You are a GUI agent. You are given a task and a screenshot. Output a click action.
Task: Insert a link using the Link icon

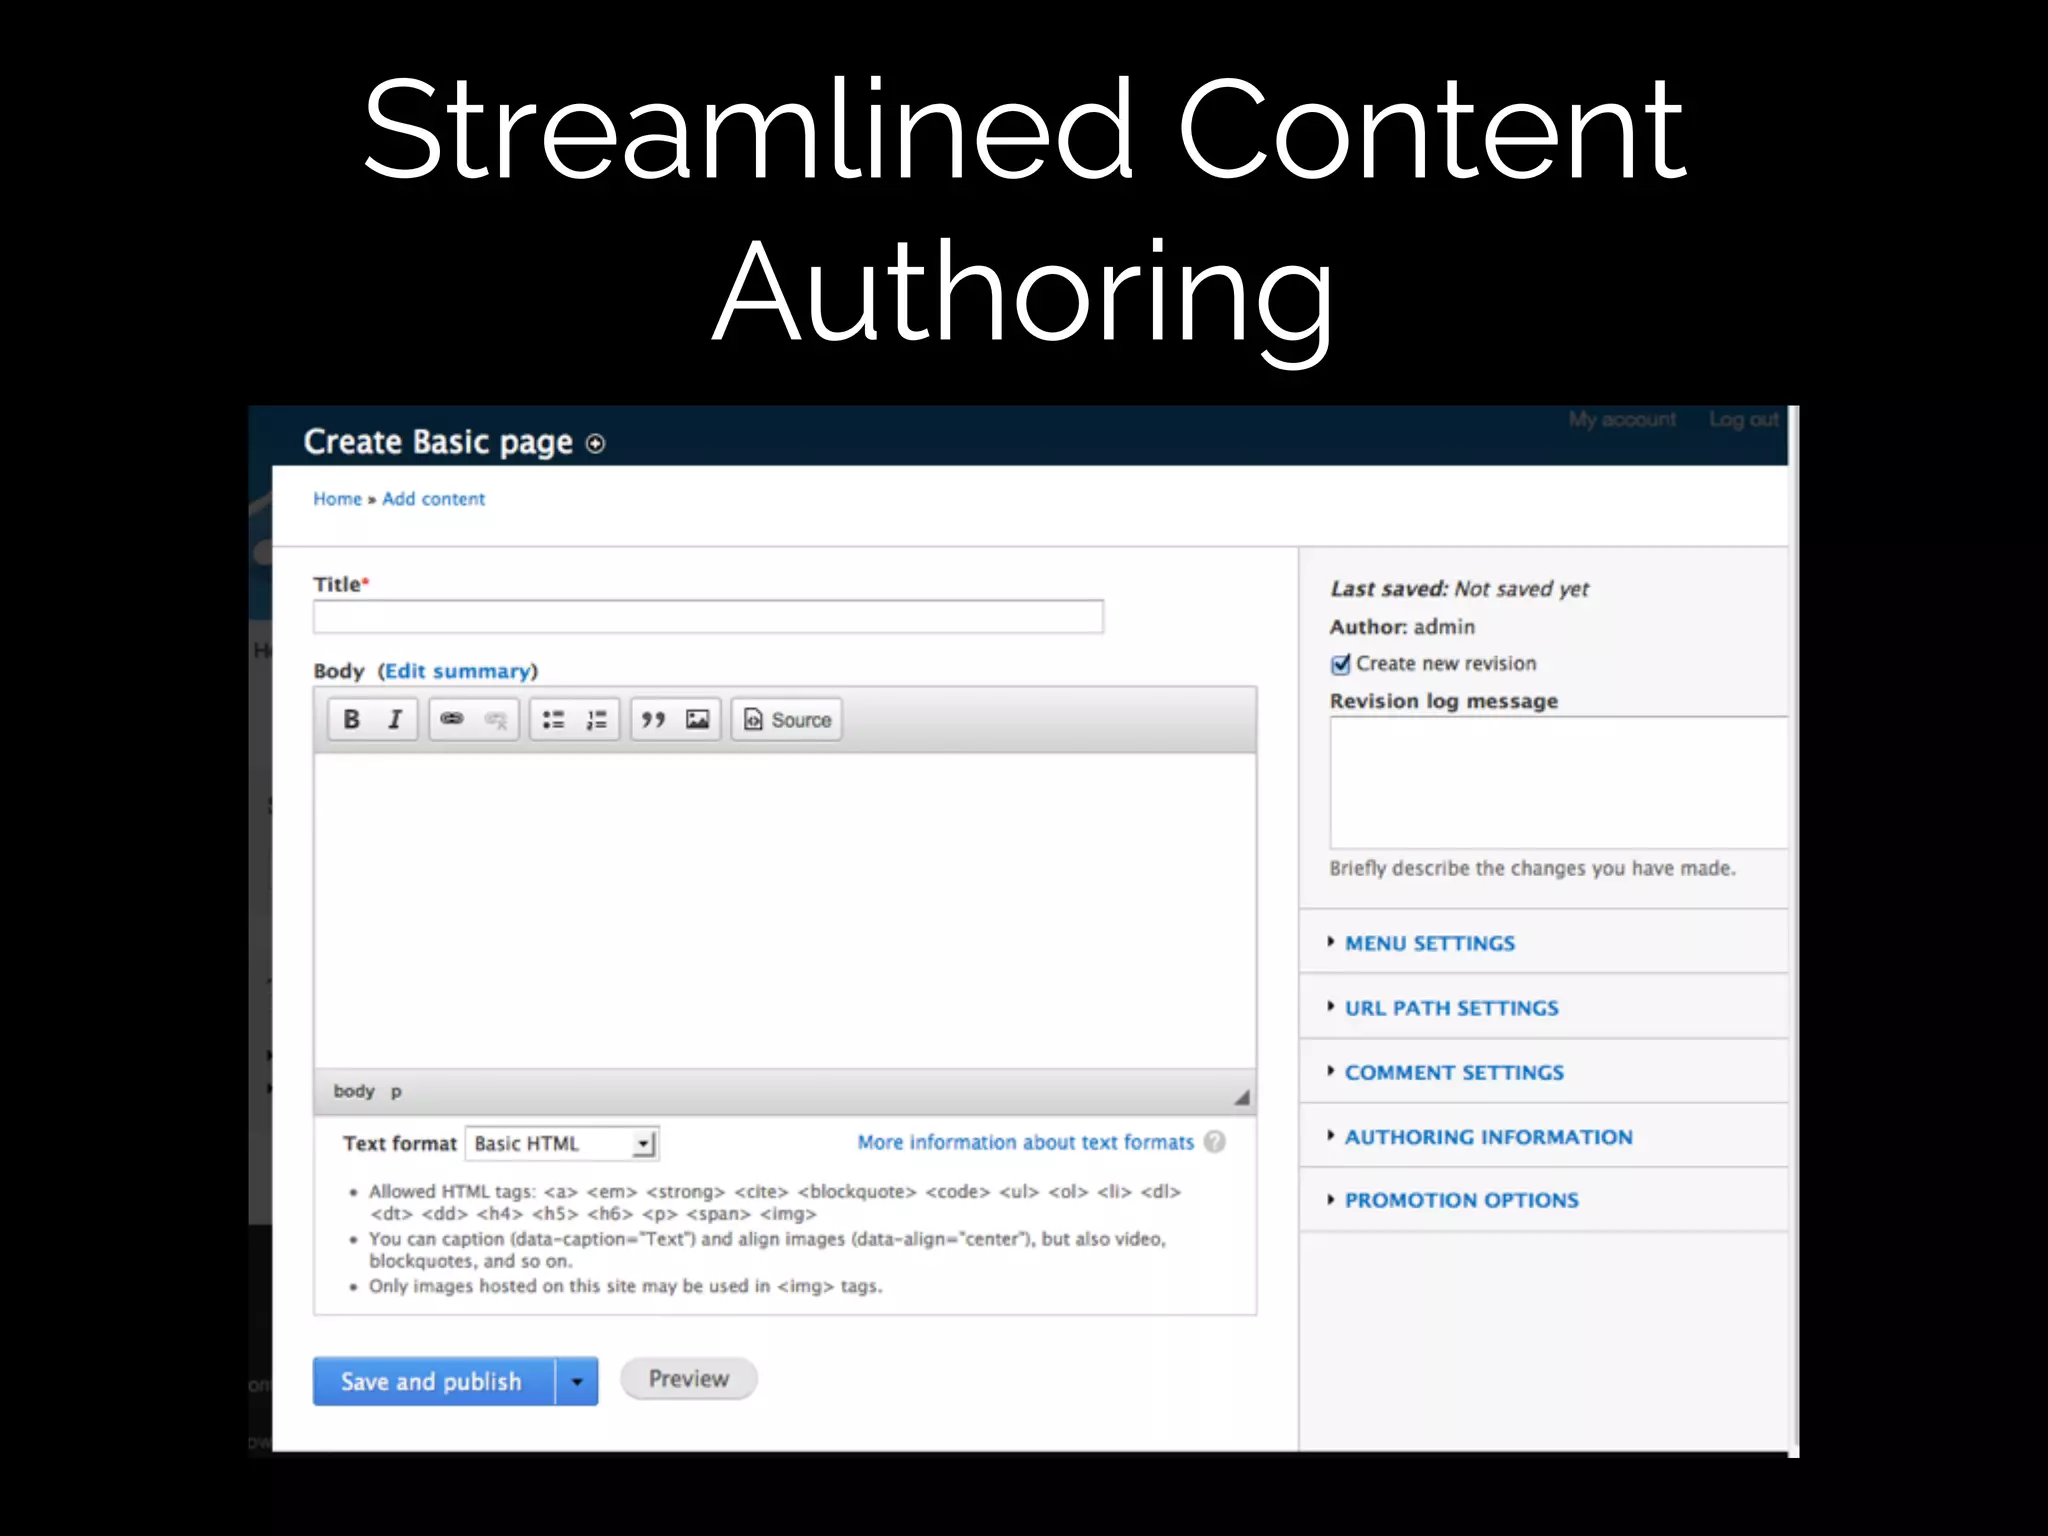click(452, 719)
